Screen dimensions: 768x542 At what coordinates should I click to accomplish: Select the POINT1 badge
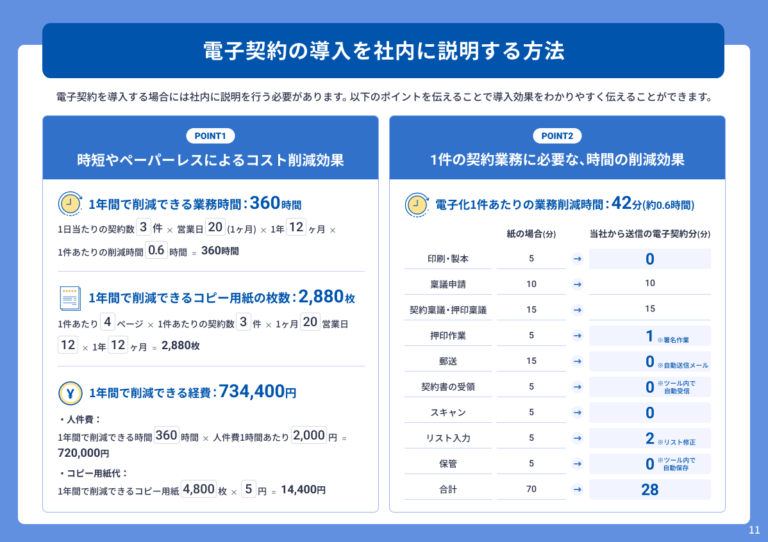pos(210,136)
